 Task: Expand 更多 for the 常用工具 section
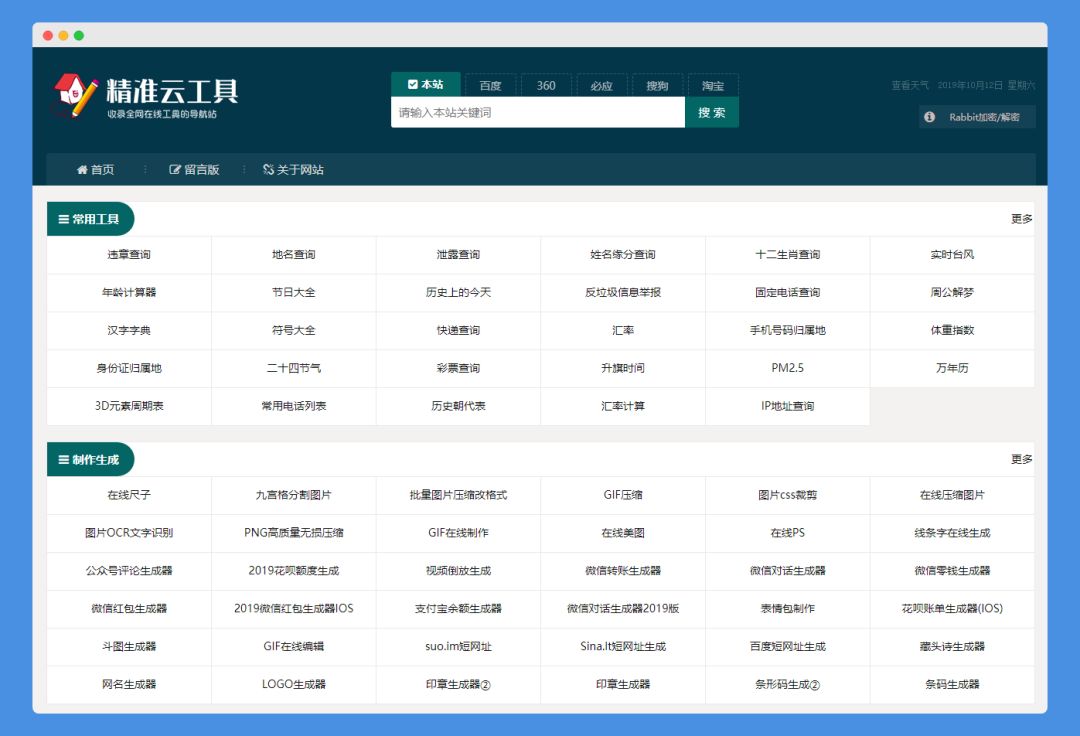point(1021,218)
